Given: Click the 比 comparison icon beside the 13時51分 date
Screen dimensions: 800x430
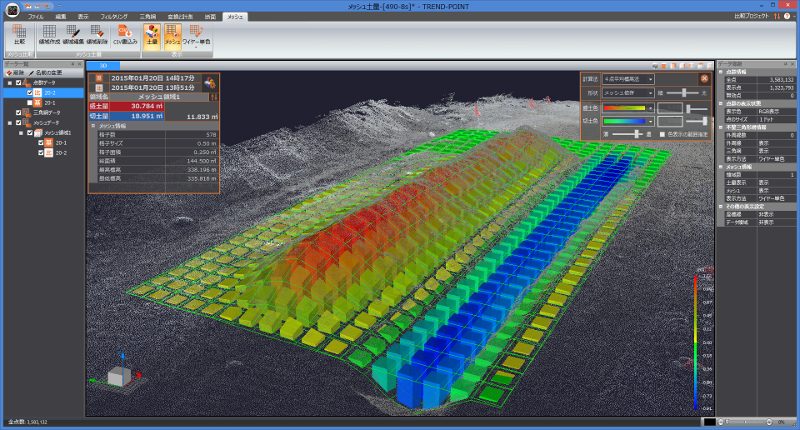Looking at the screenshot, I should (99, 87).
